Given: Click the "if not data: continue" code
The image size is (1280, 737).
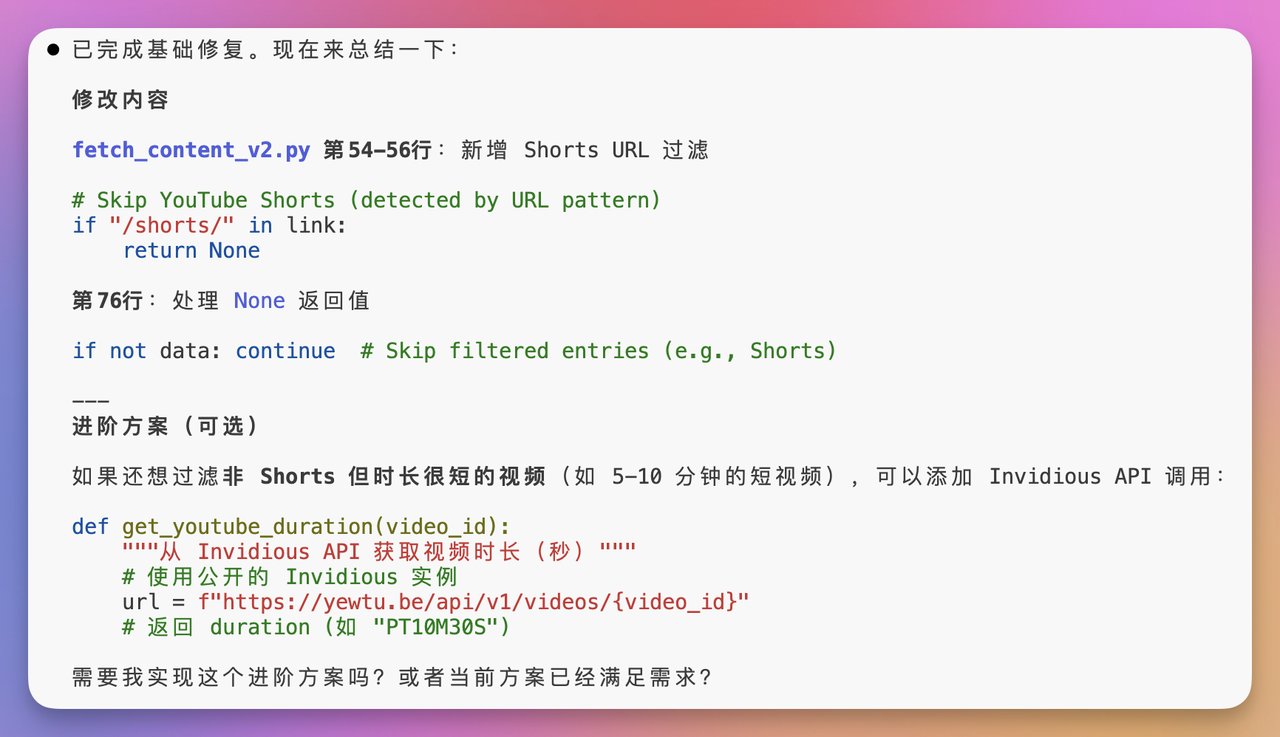Looking at the screenshot, I should pyautogui.click(x=203, y=351).
